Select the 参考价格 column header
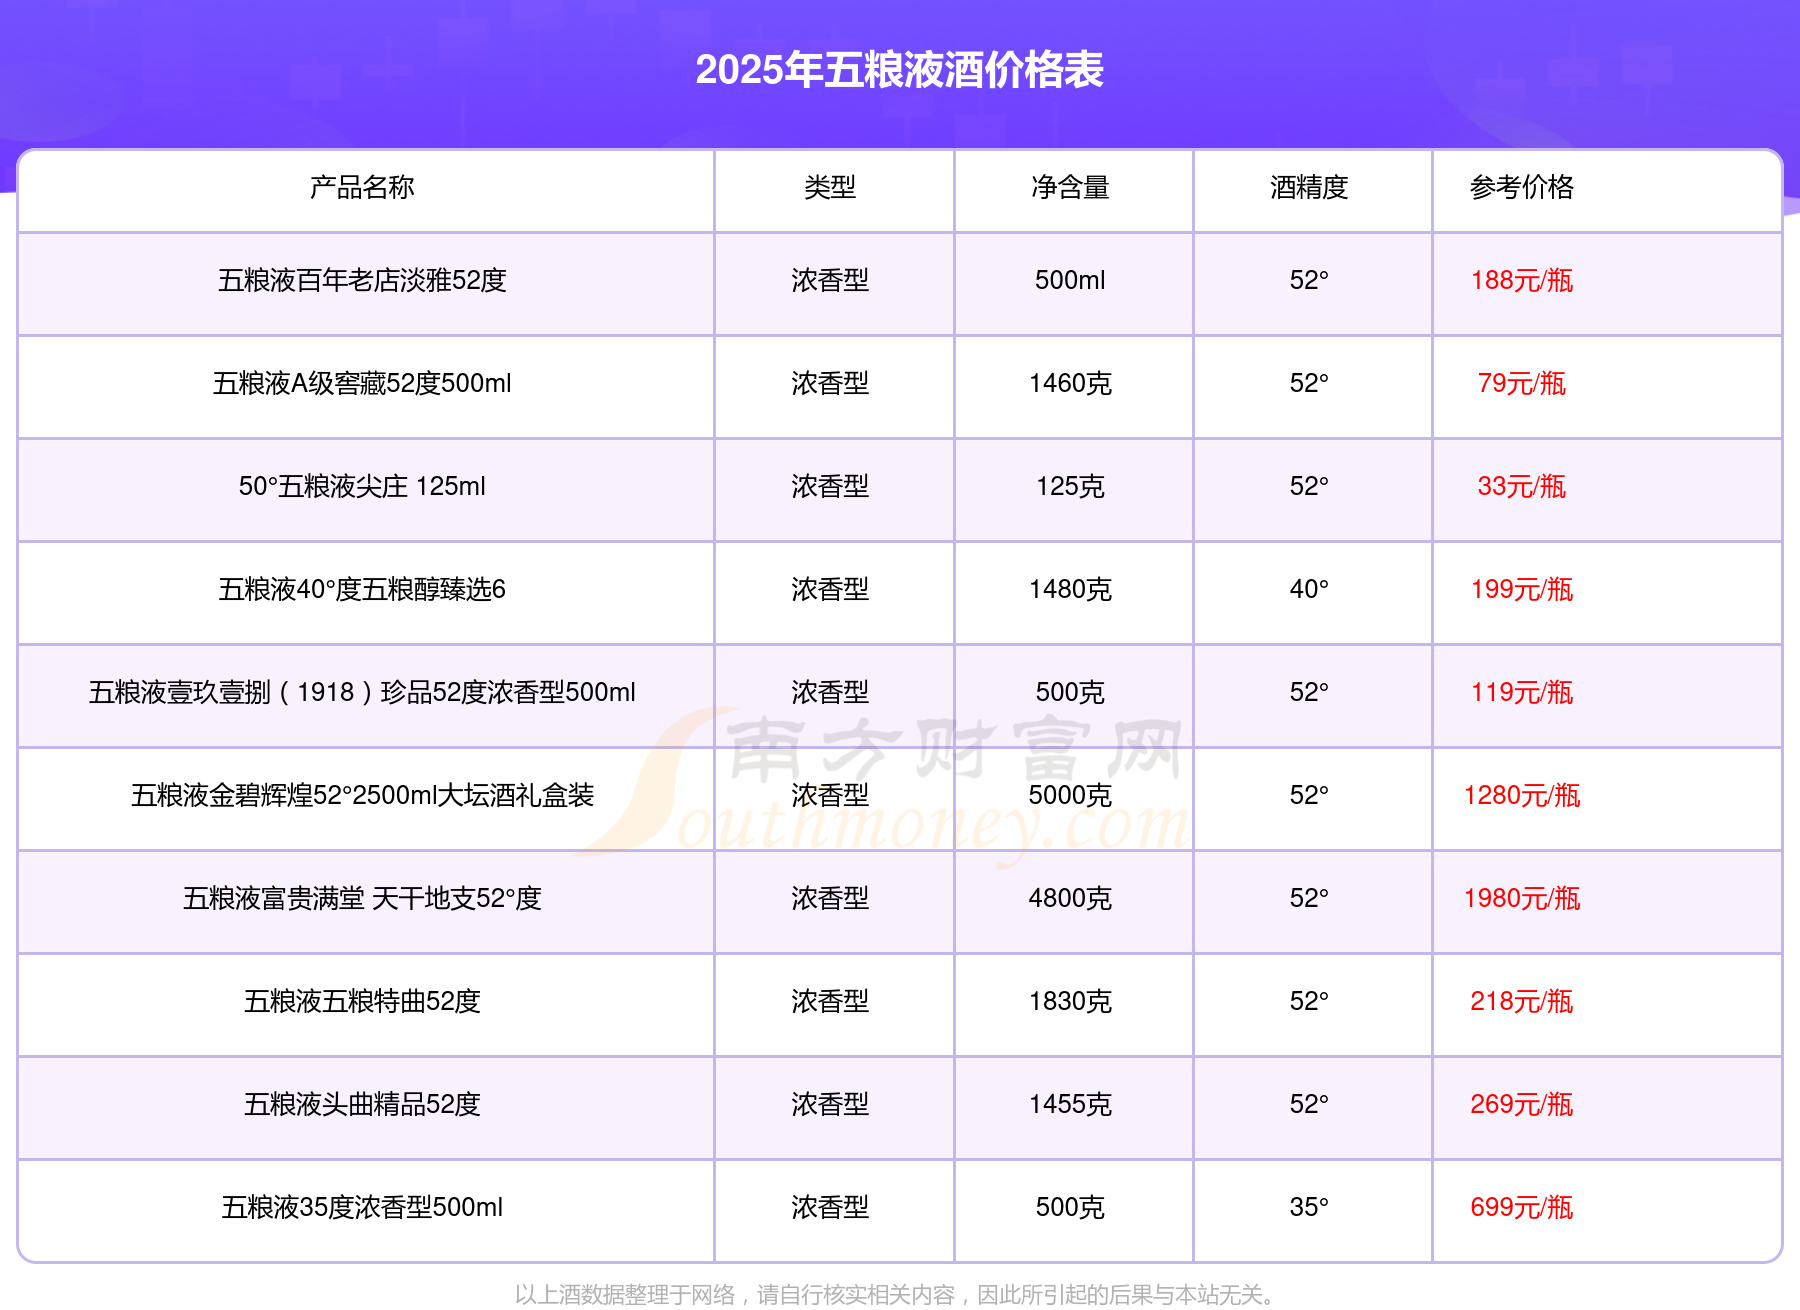1800x1310 pixels. tap(1522, 187)
